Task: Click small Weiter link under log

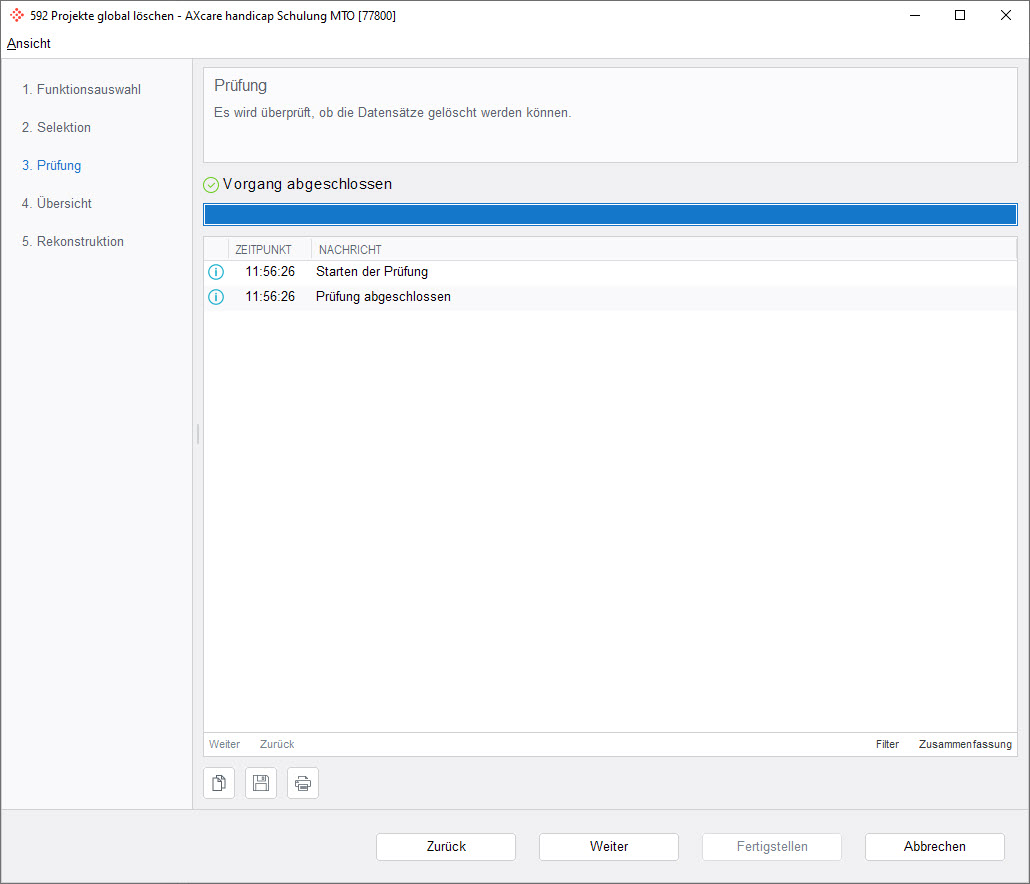Action: pos(225,744)
